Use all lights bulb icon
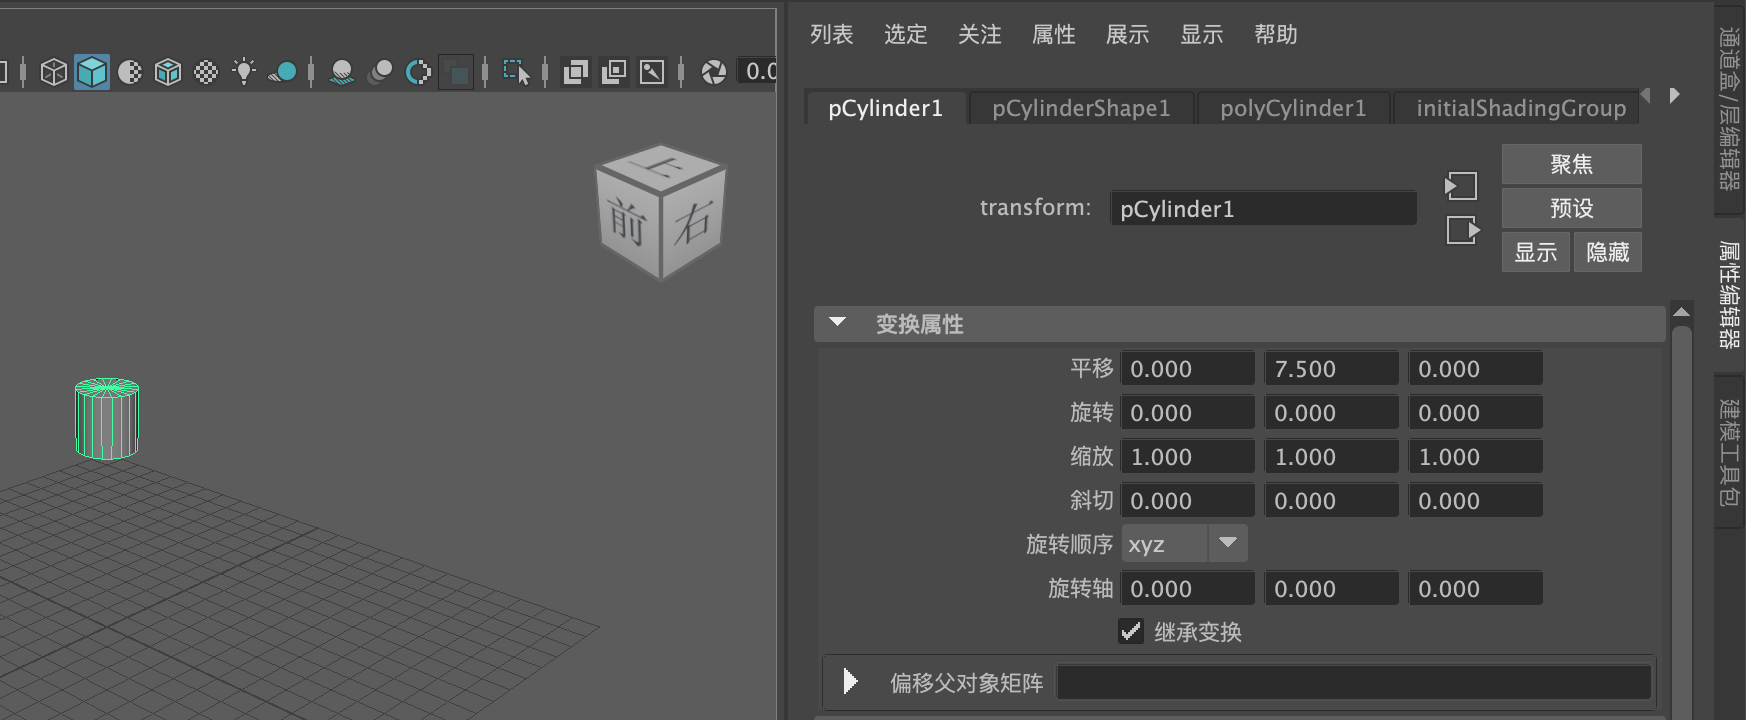Viewport: 1746px width, 720px height. 244,72
